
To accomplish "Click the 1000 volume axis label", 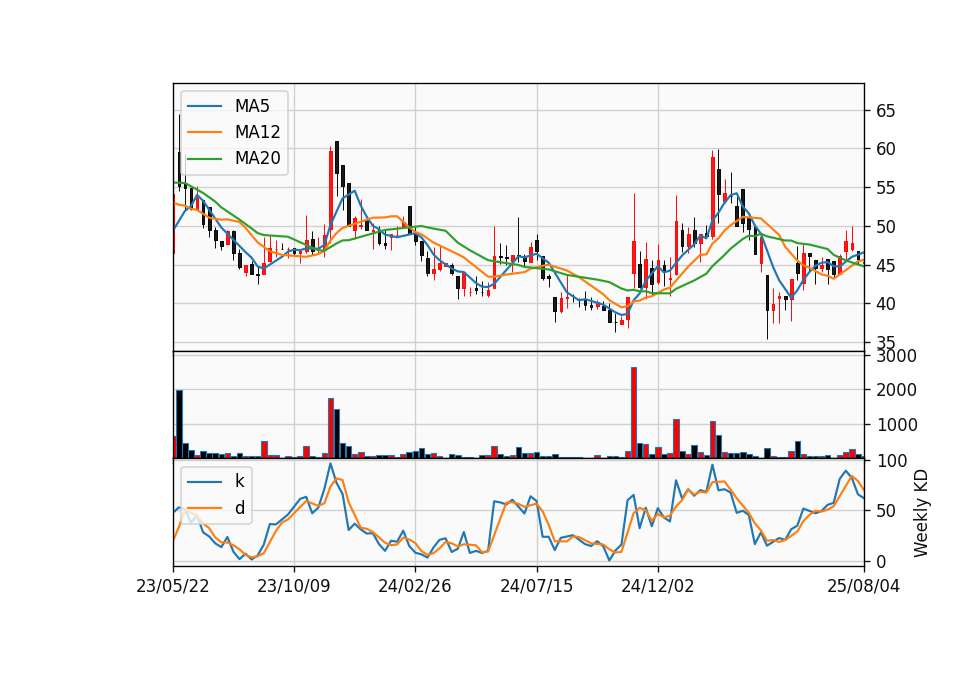I will click(x=896, y=425).
